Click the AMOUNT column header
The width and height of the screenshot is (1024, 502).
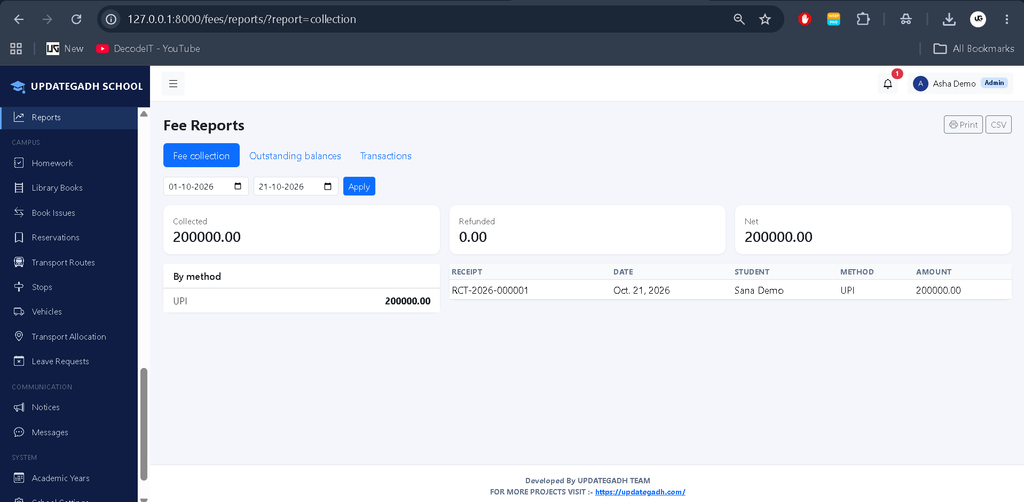(x=933, y=272)
